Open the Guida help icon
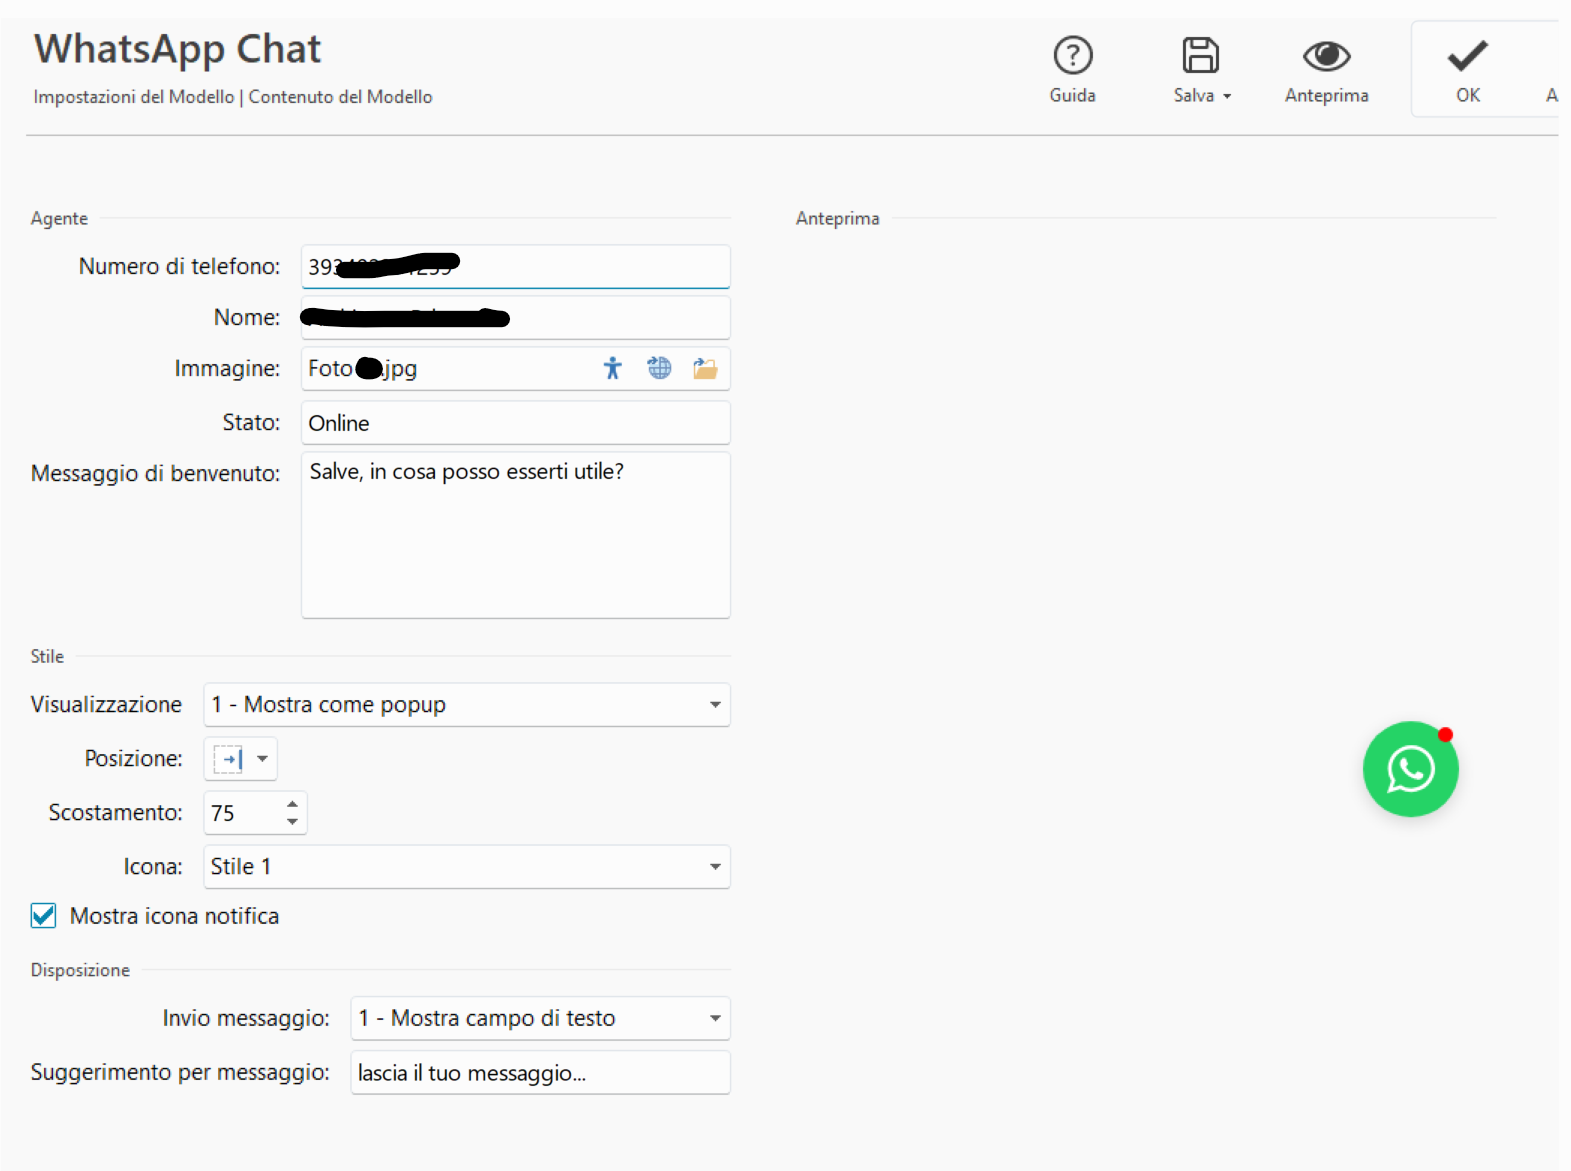1571x1171 pixels. point(1072,57)
